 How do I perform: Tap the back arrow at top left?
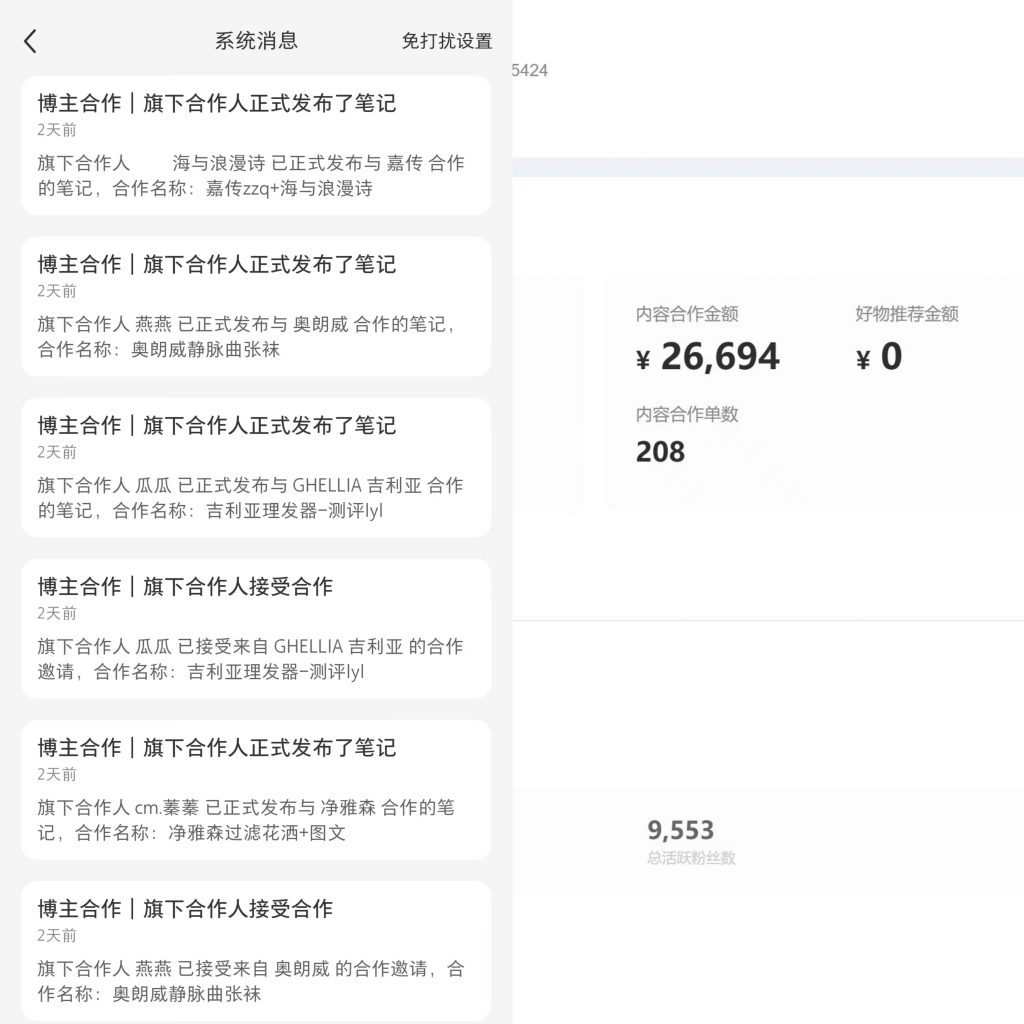pos(28,41)
